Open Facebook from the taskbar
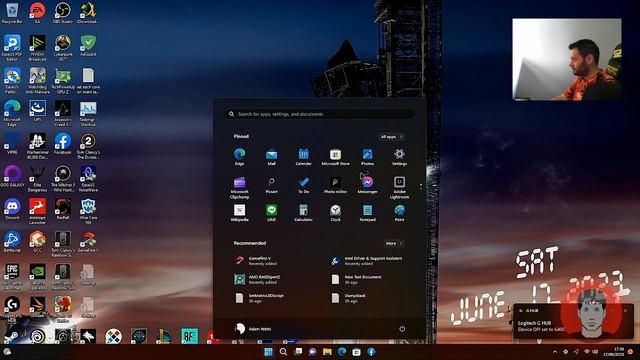The height and width of the screenshot is (360, 640). point(371,352)
